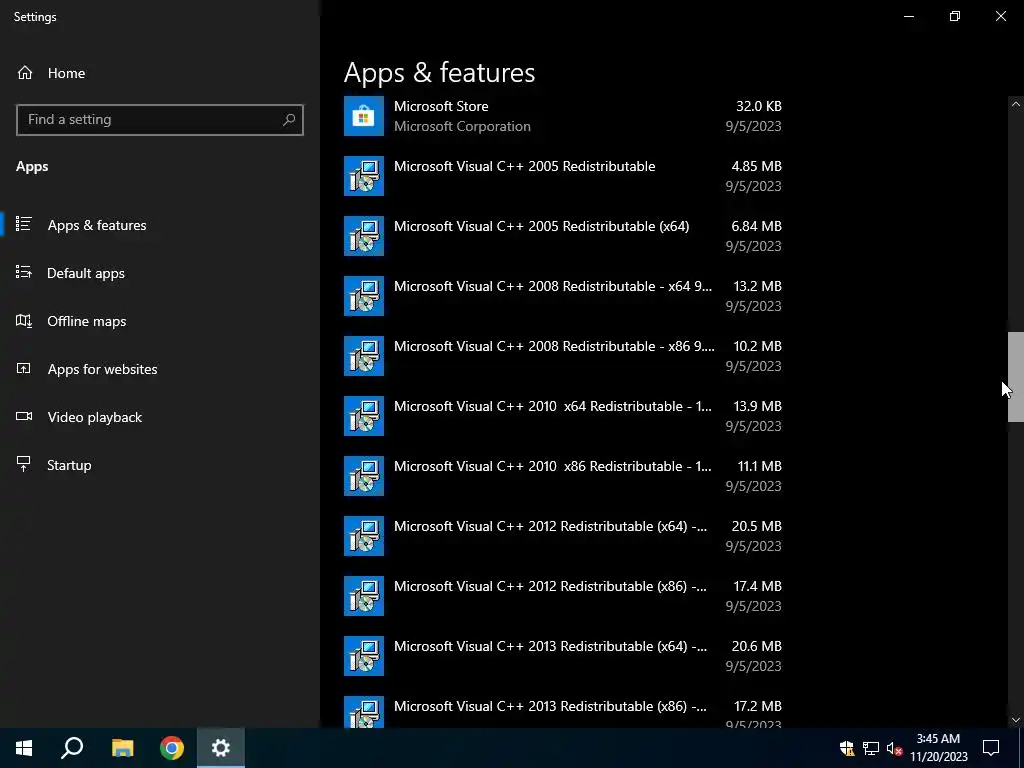The image size is (1024, 768).
Task: Click the Find a setting search box
Action: coord(159,120)
